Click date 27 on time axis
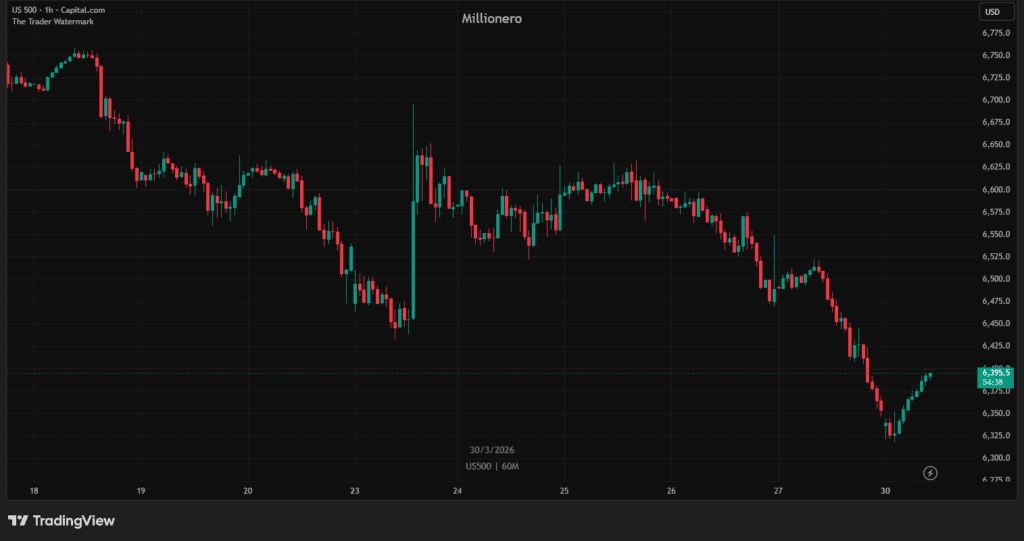 (x=778, y=491)
